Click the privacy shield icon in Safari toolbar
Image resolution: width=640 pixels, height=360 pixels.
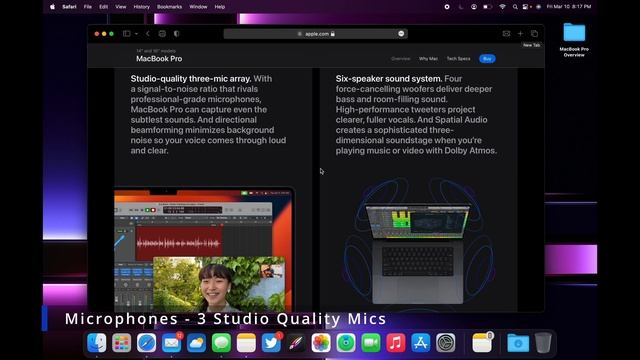point(176,34)
